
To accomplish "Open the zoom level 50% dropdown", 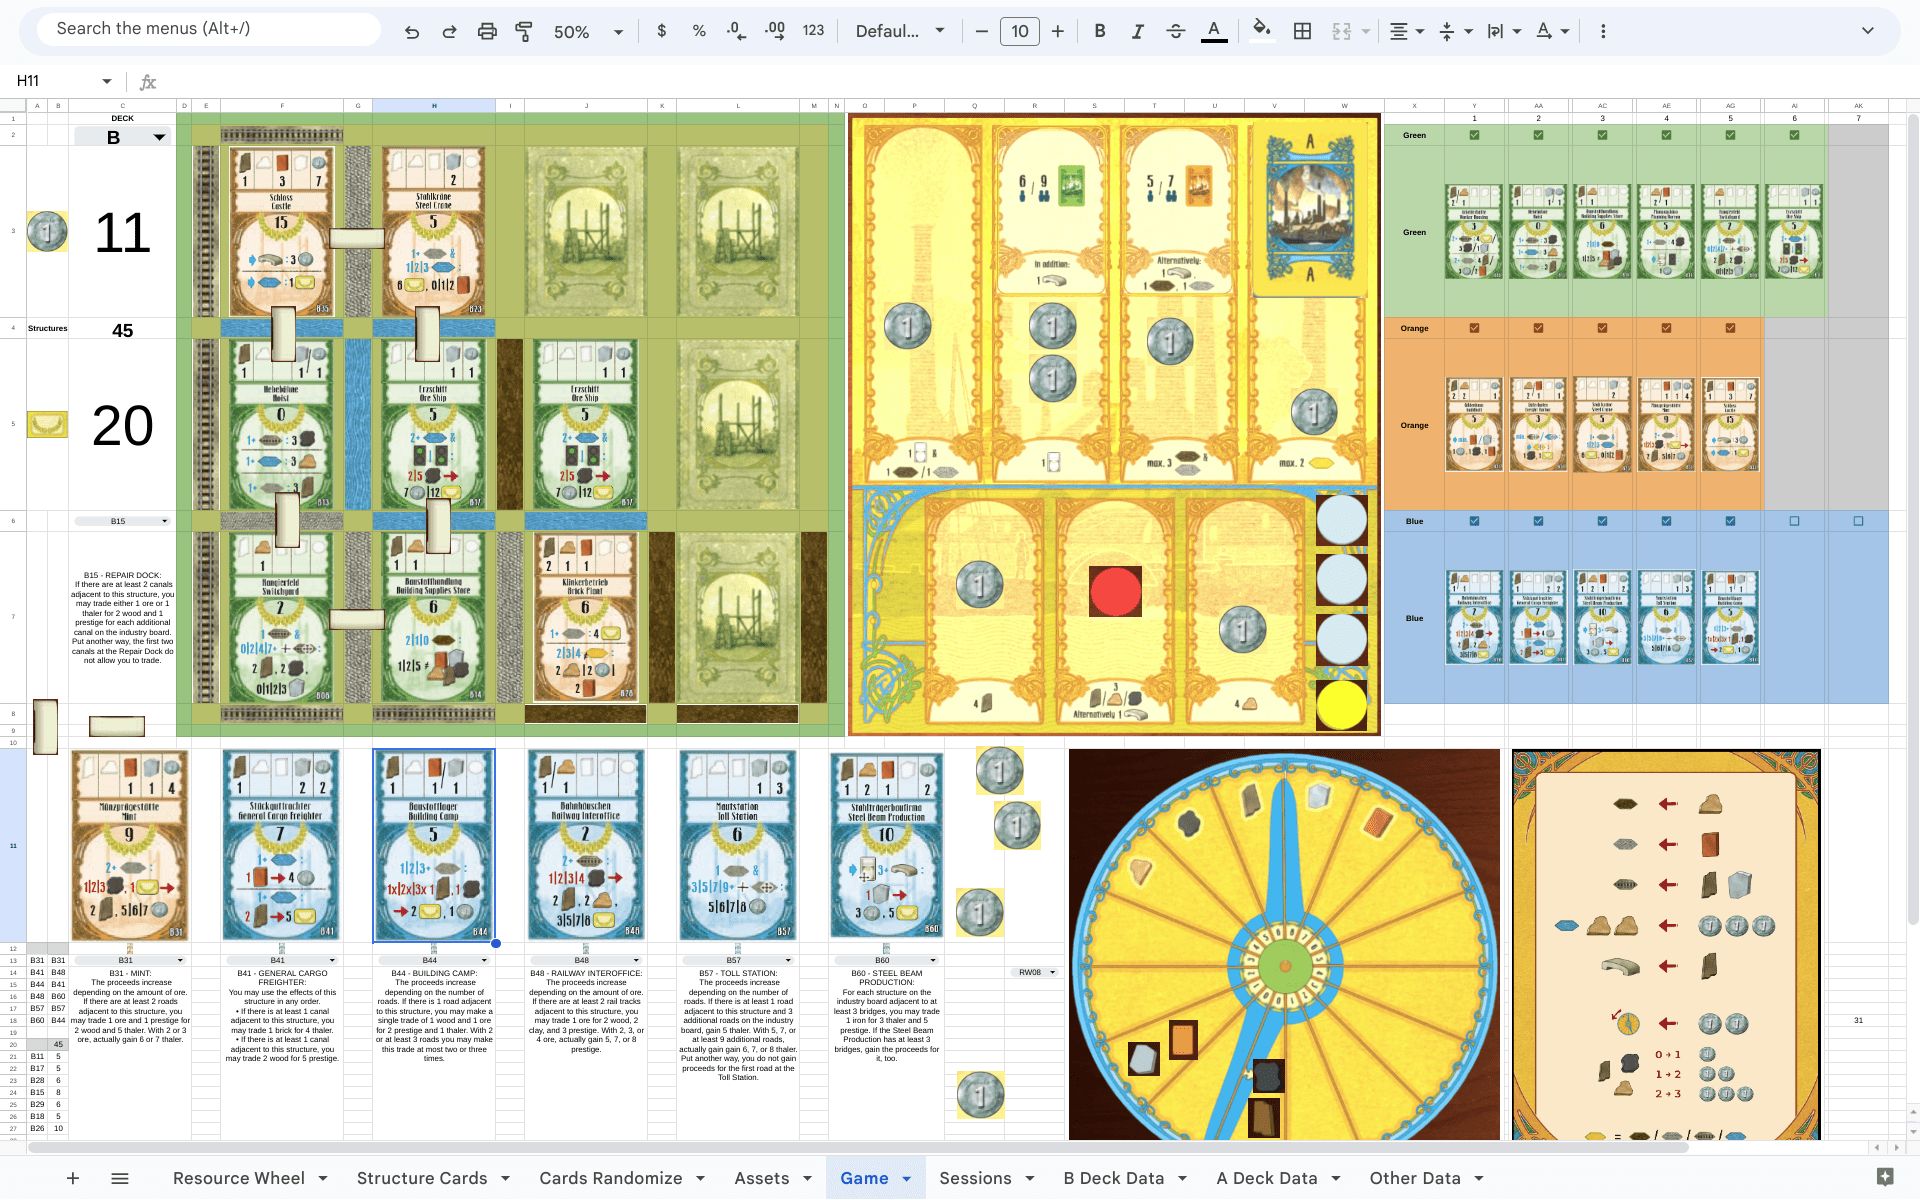I will (x=588, y=31).
